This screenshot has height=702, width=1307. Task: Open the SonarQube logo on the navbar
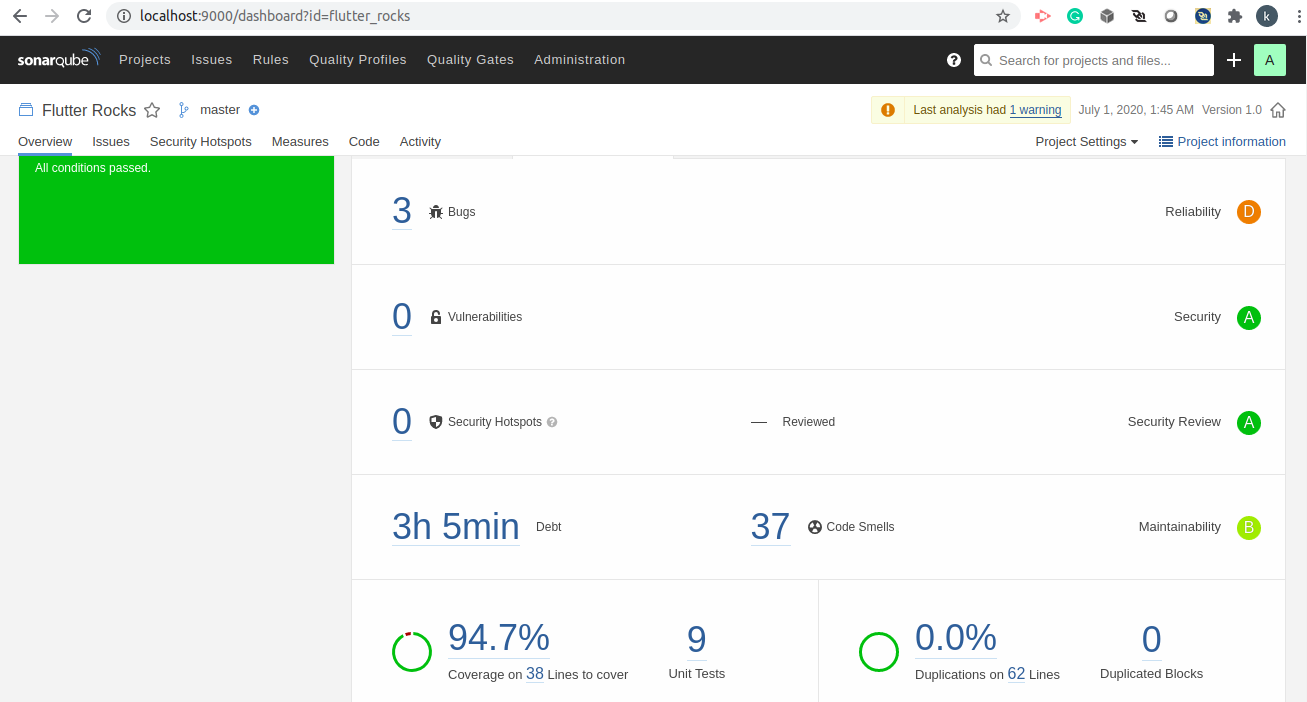(58, 59)
